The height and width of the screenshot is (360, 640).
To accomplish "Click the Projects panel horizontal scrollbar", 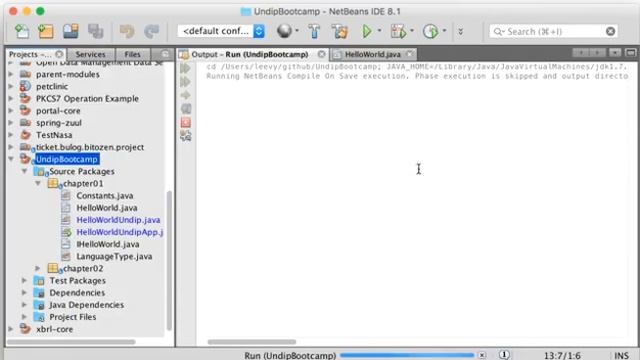I will [x=71, y=342].
